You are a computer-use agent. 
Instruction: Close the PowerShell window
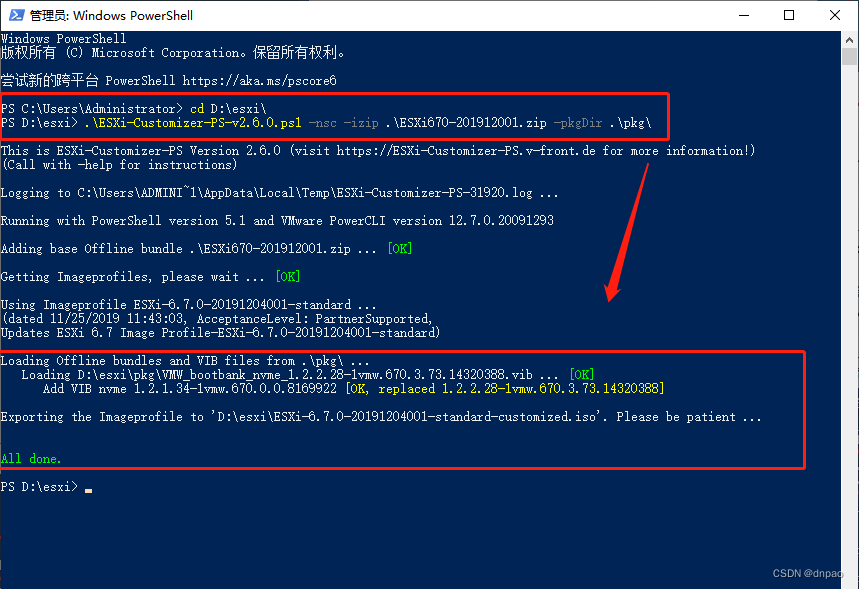[834, 15]
